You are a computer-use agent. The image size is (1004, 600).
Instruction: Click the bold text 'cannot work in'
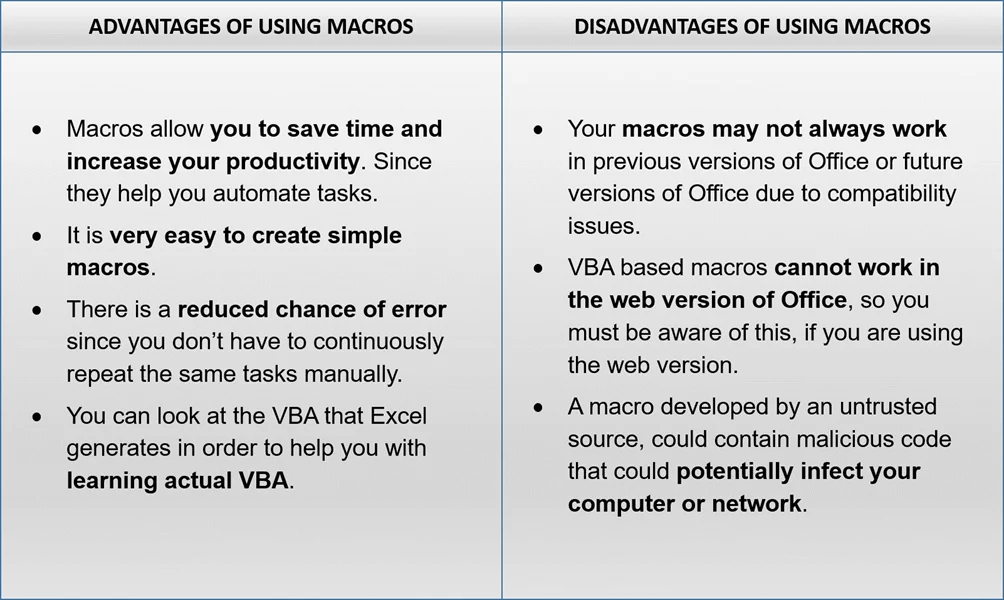point(857,267)
